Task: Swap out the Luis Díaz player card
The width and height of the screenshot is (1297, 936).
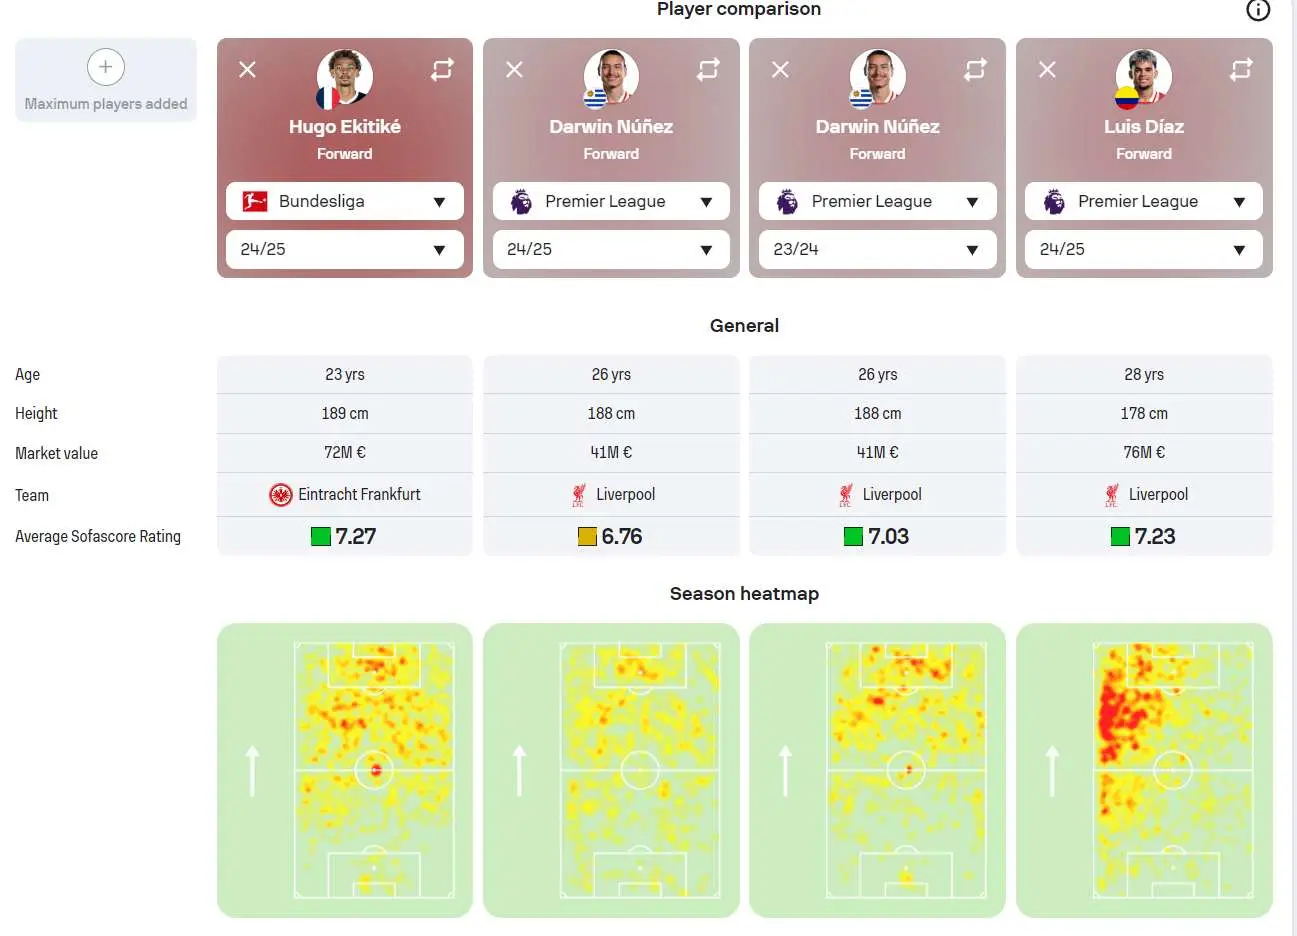Action: [1241, 69]
